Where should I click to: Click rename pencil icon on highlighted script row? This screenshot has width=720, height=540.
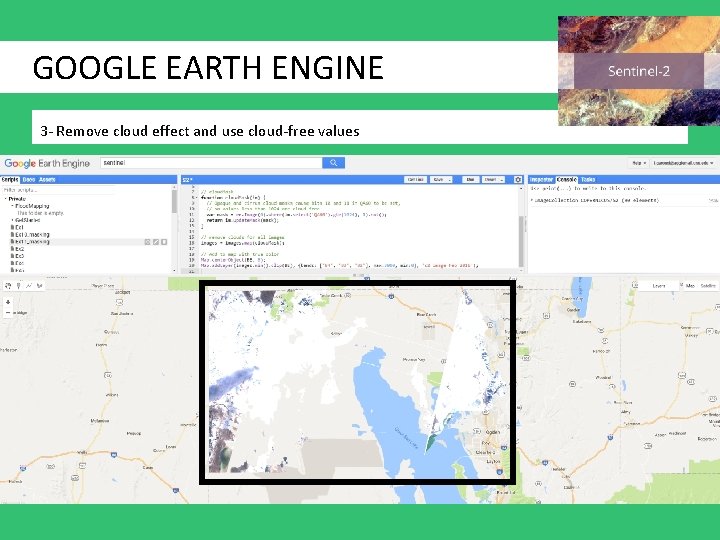[156, 242]
